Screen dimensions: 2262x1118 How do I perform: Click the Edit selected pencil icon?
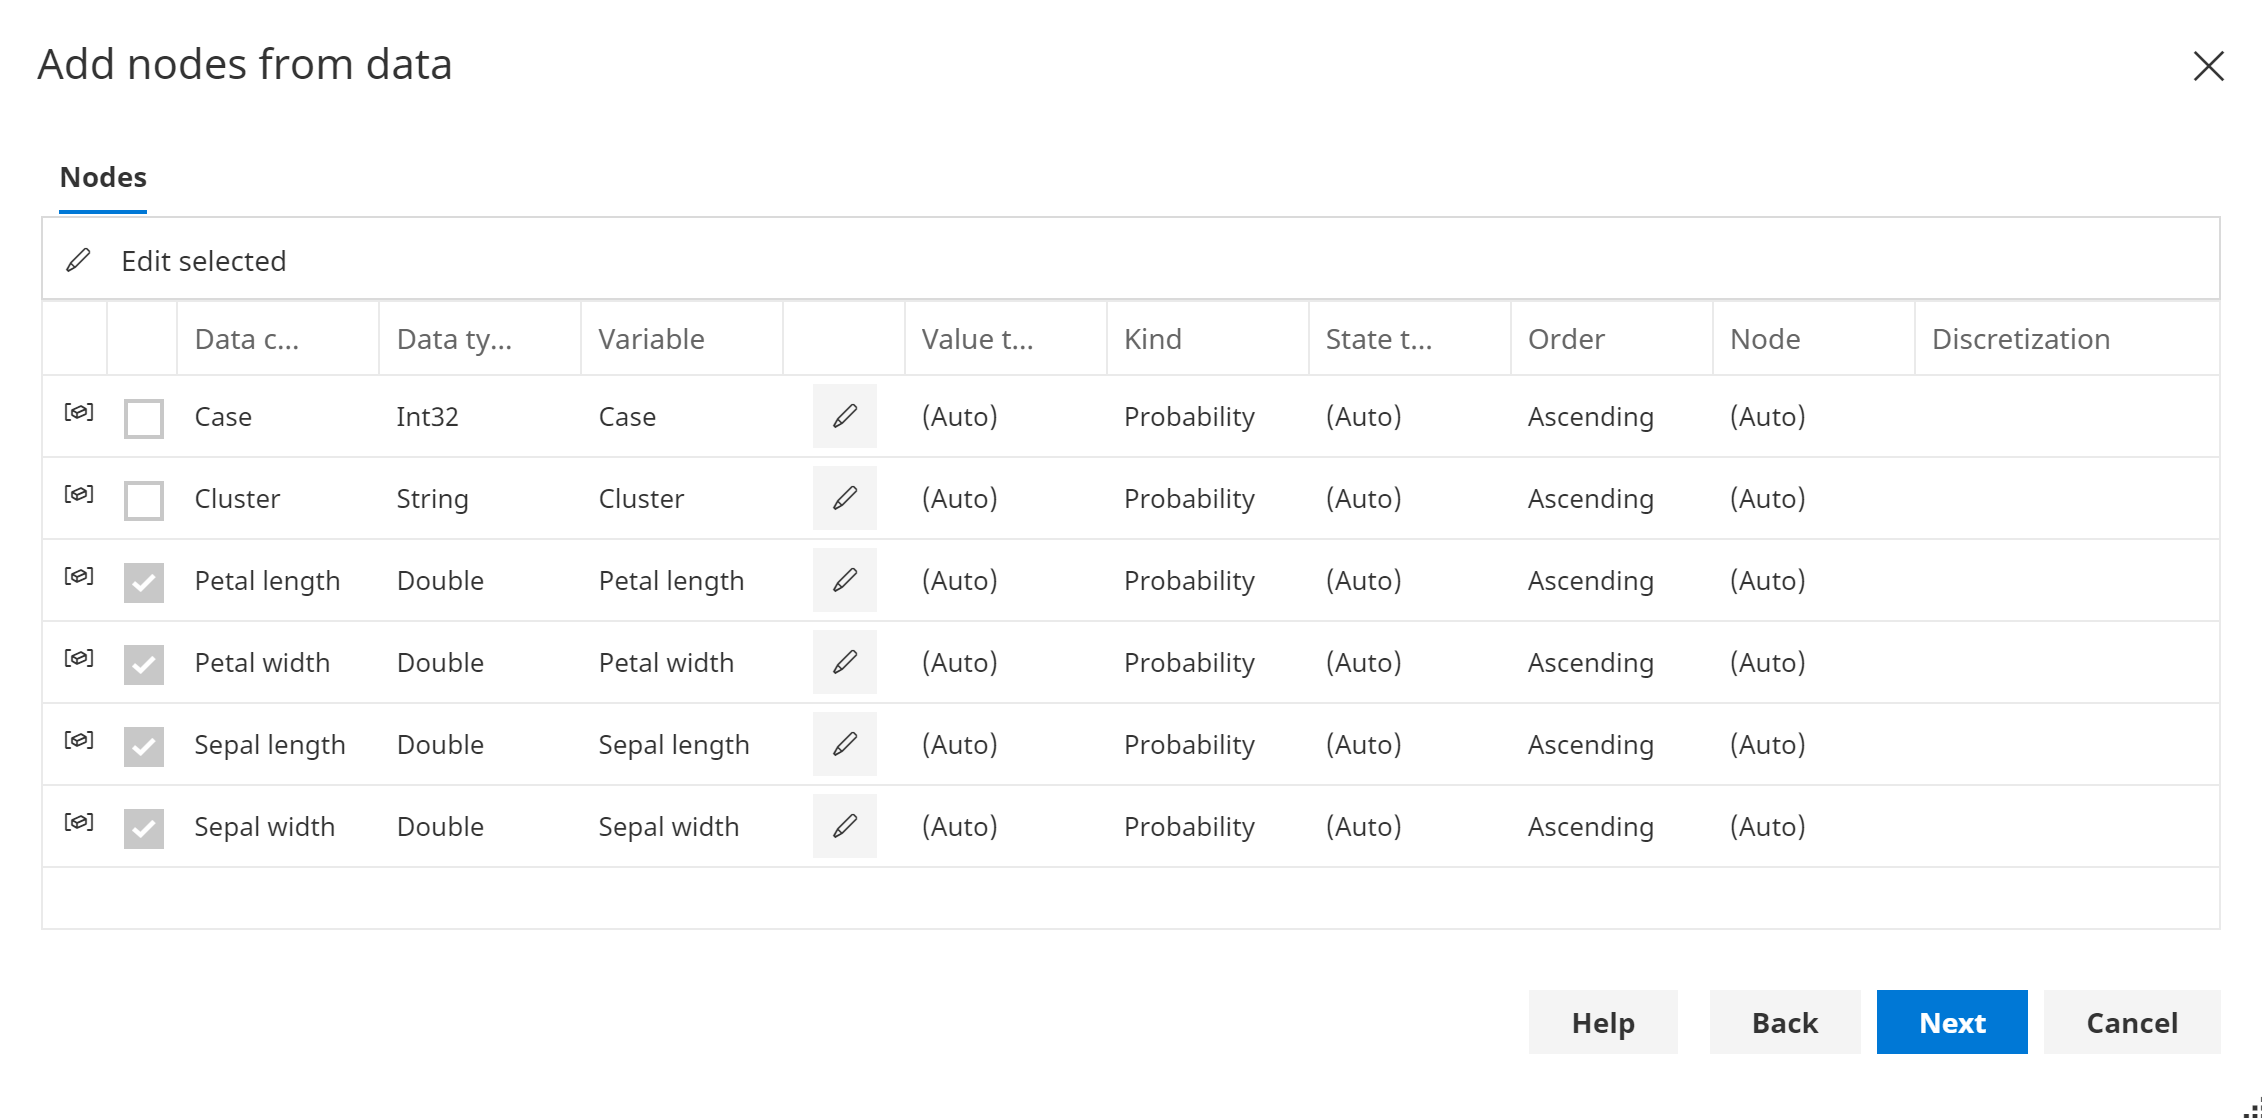pos(78,260)
